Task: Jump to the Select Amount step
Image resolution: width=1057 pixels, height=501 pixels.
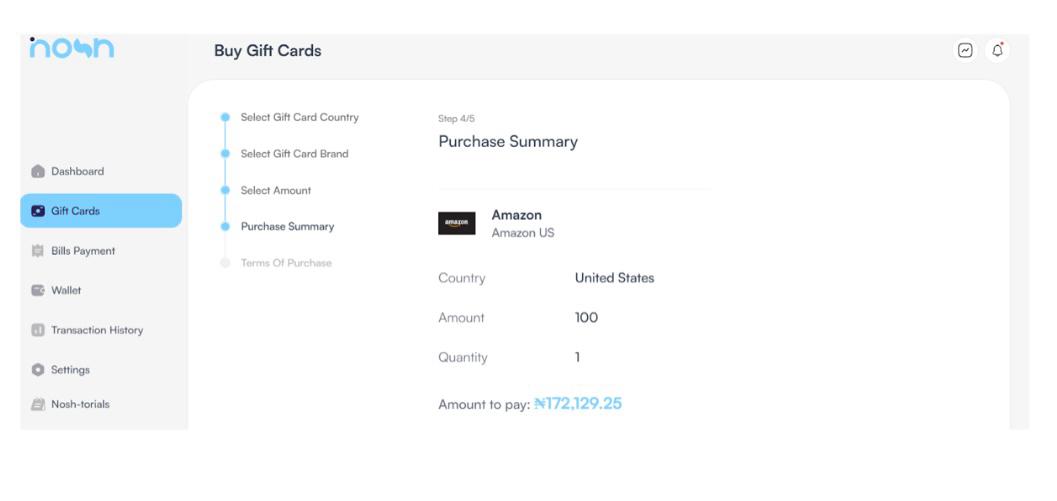Action: click(275, 190)
